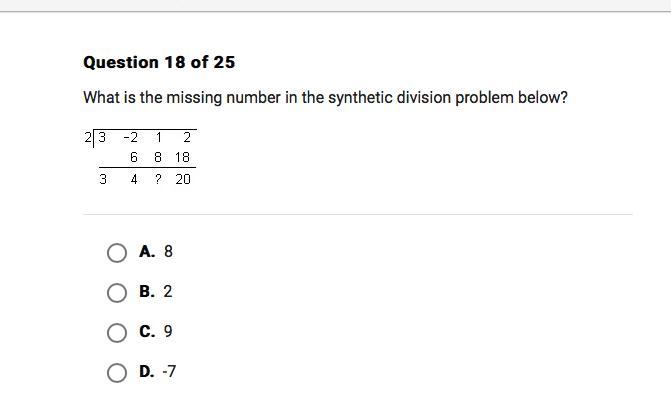The image size is (671, 412).
Task: Click the horizontal divider above the answer choices
Action: pos(358,214)
